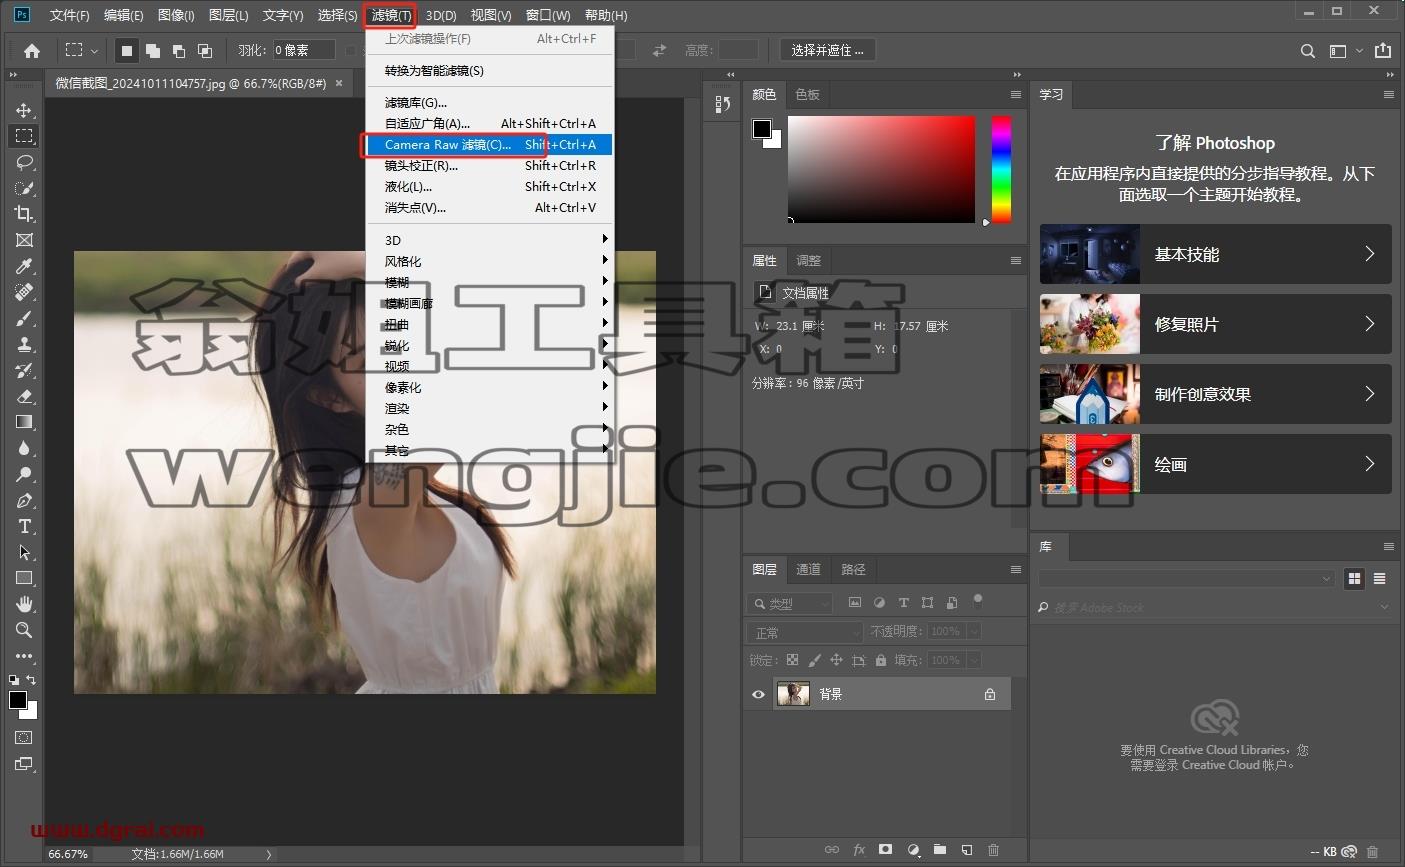Select the Lasso tool
Screen dimensions: 1405x867
24,162
